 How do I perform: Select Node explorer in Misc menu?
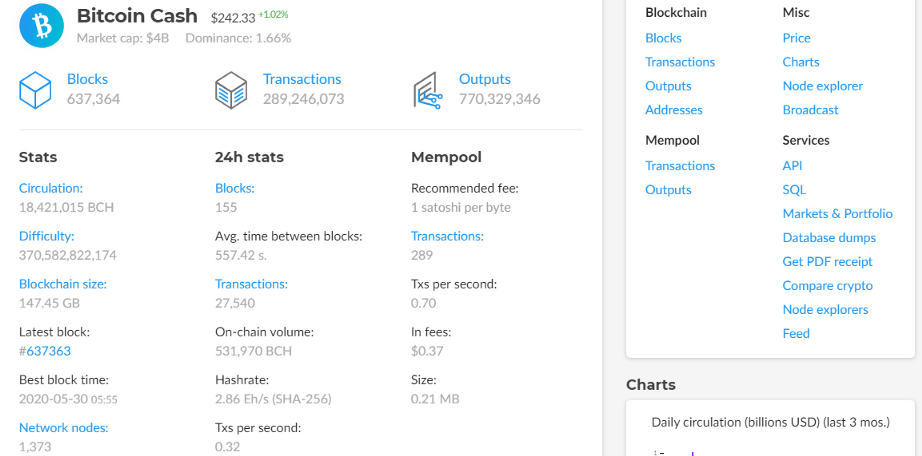pos(822,86)
